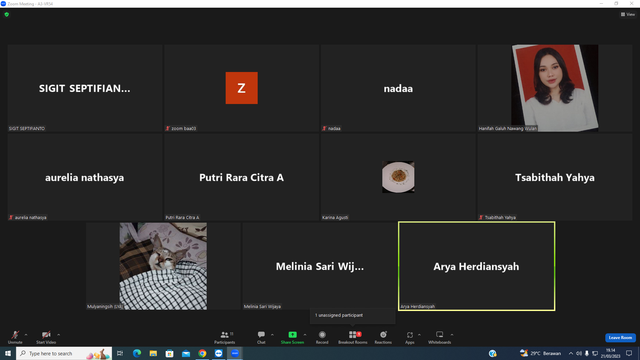640x360 pixels.
Task: Launch Microsoft Edge from the taskbar
Action: tap(137, 353)
